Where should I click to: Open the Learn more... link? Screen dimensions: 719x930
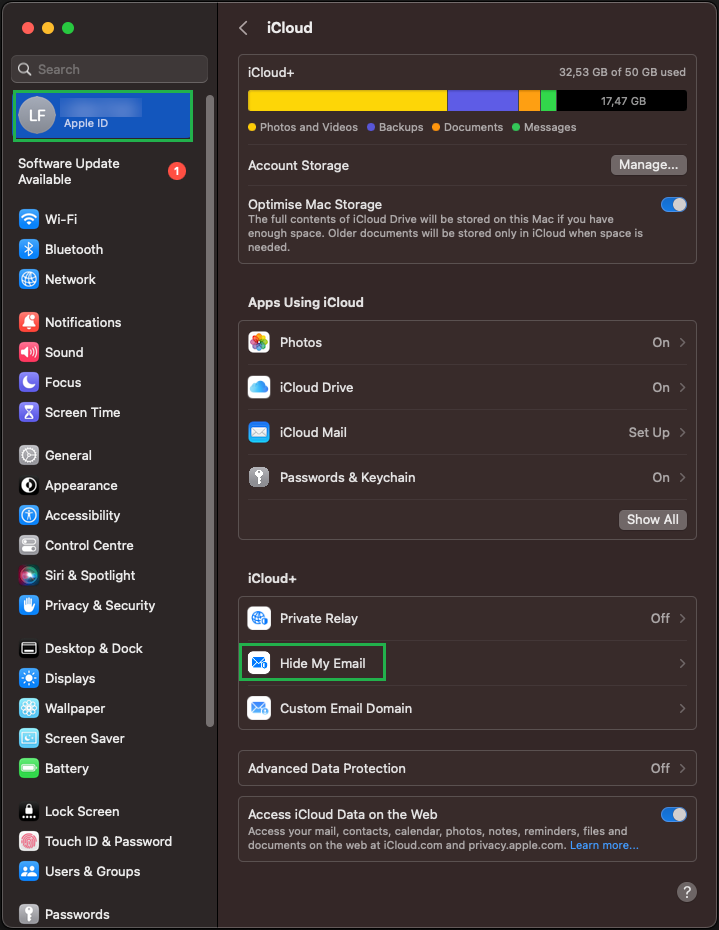click(604, 845)
